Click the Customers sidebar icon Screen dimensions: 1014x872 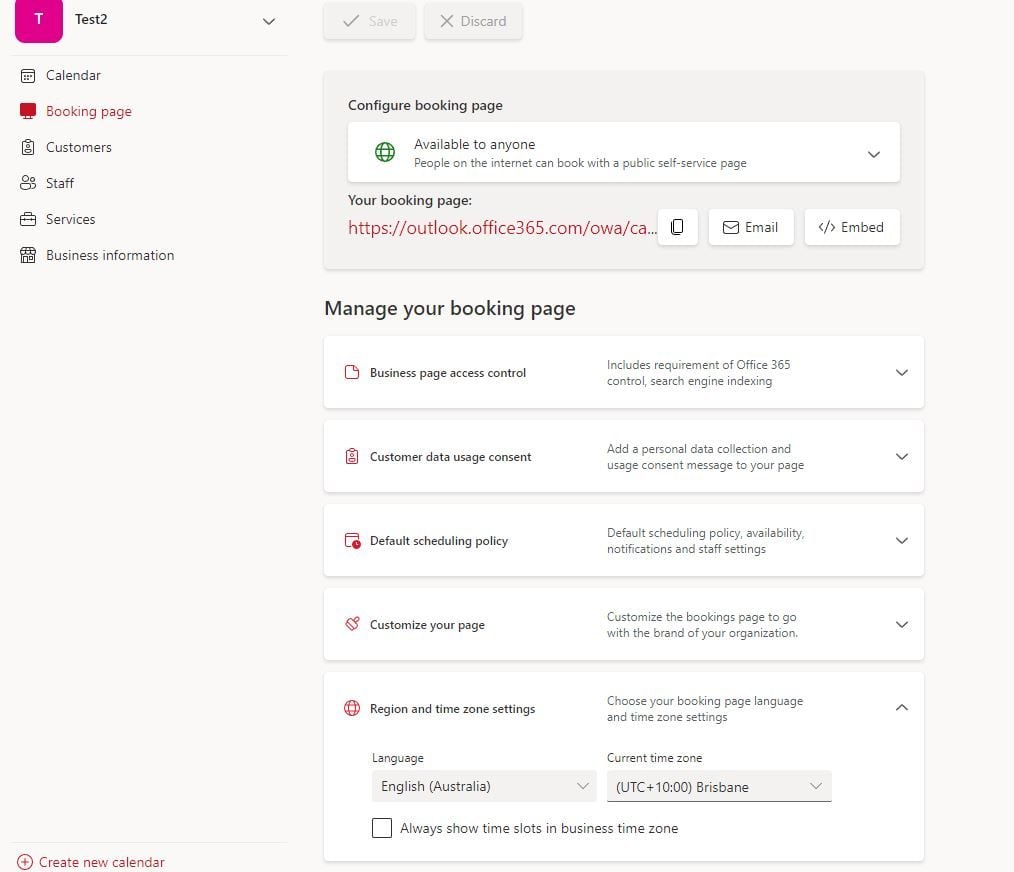(28, 147)
